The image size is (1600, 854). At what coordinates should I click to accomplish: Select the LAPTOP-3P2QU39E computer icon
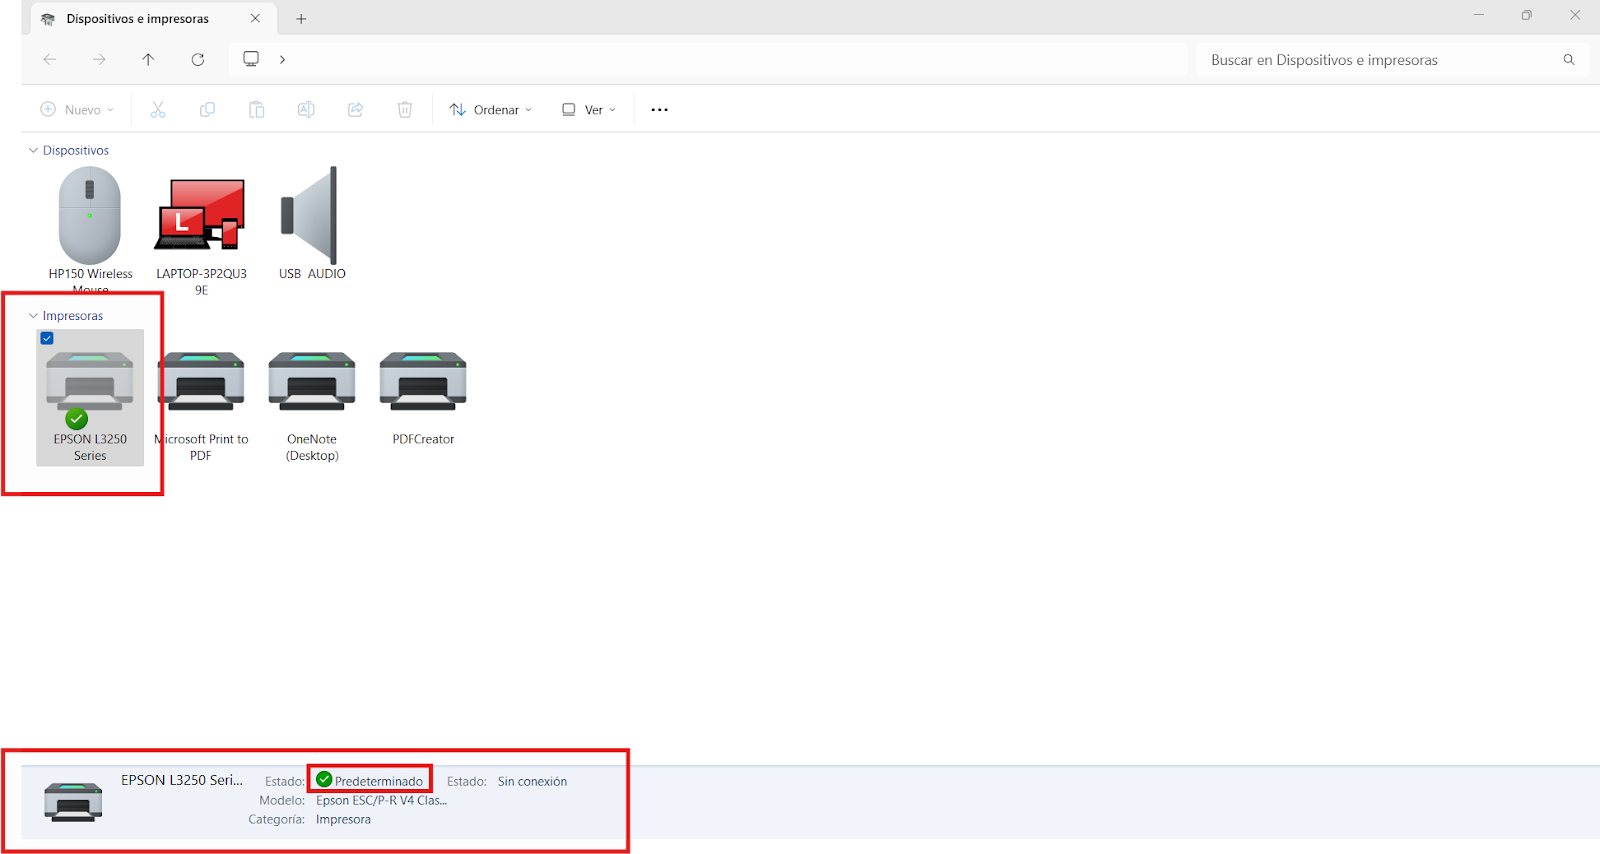tap(200, 217)
